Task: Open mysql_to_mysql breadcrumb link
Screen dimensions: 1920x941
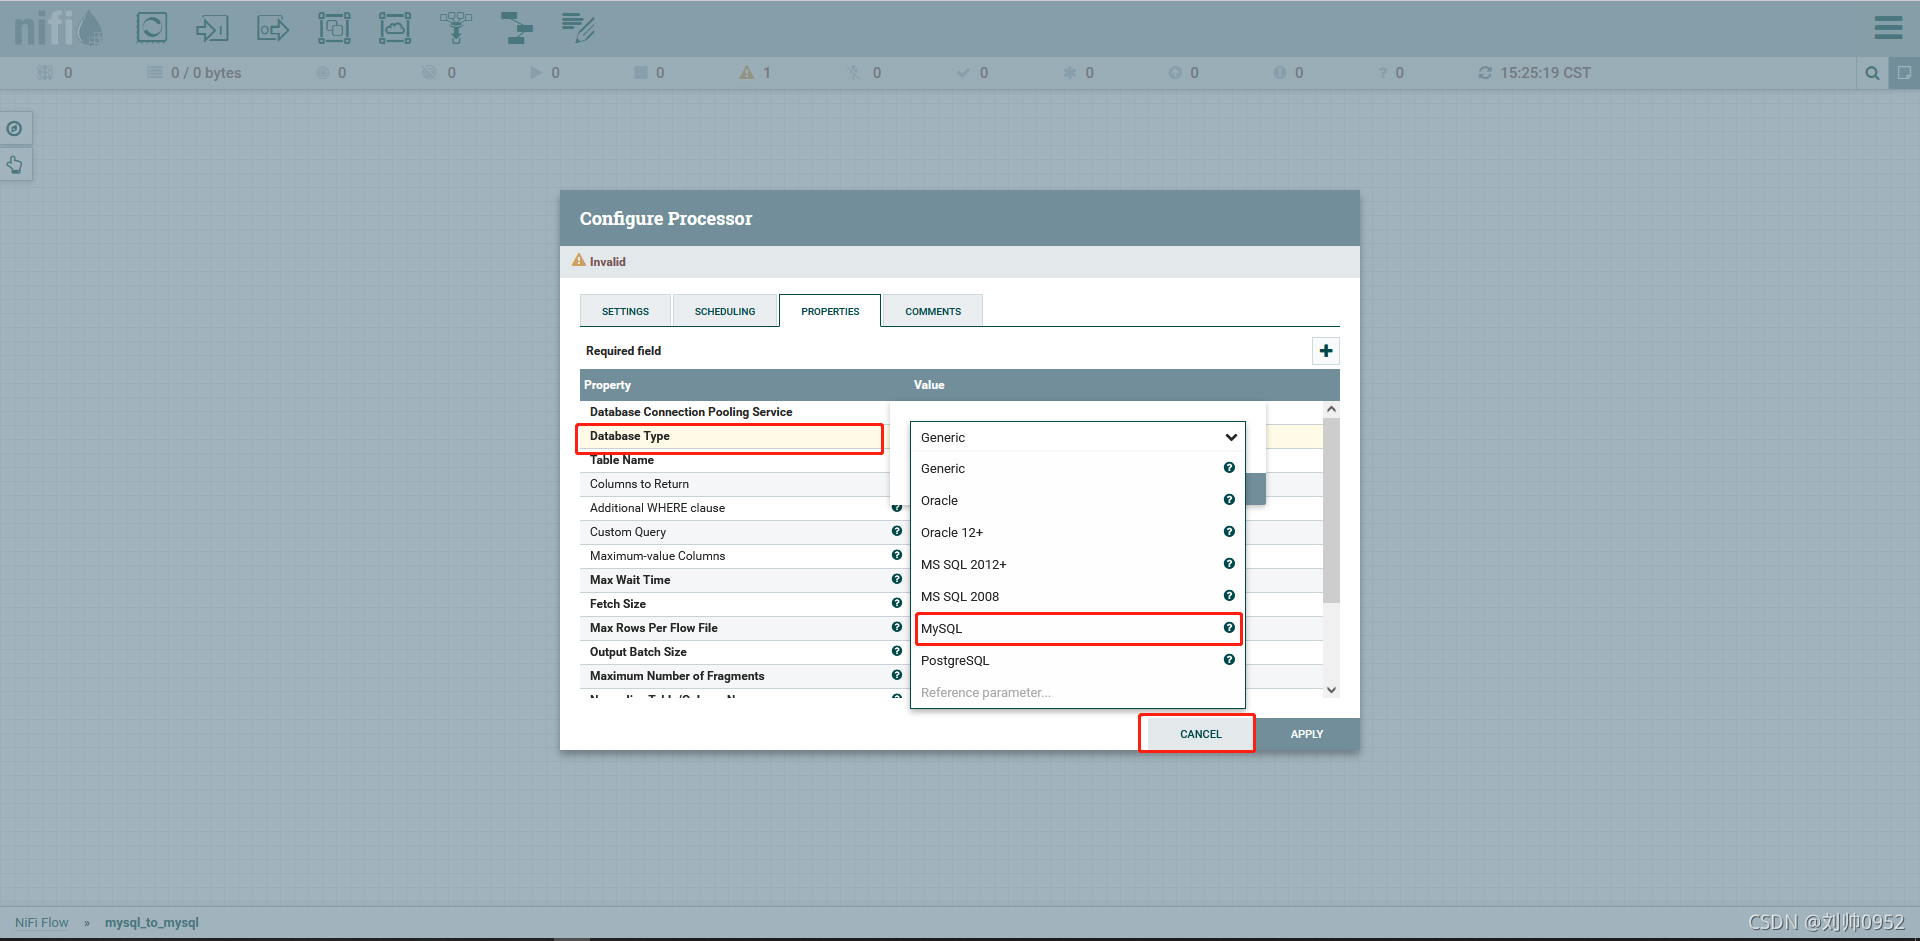Action: (152, 922)
